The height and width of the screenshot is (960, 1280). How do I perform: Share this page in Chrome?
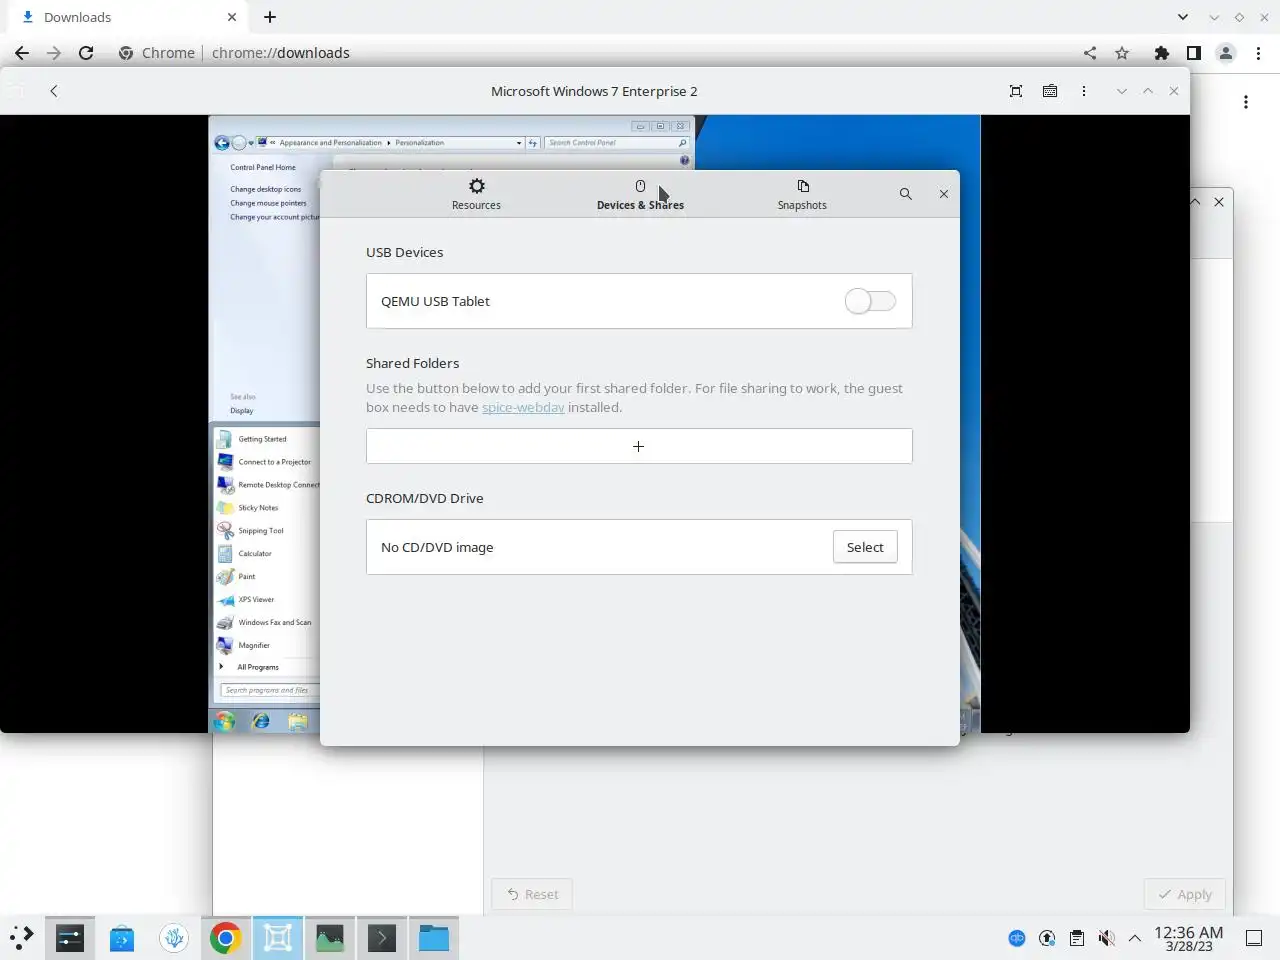pyautogui.click(x=1090, y=53)
